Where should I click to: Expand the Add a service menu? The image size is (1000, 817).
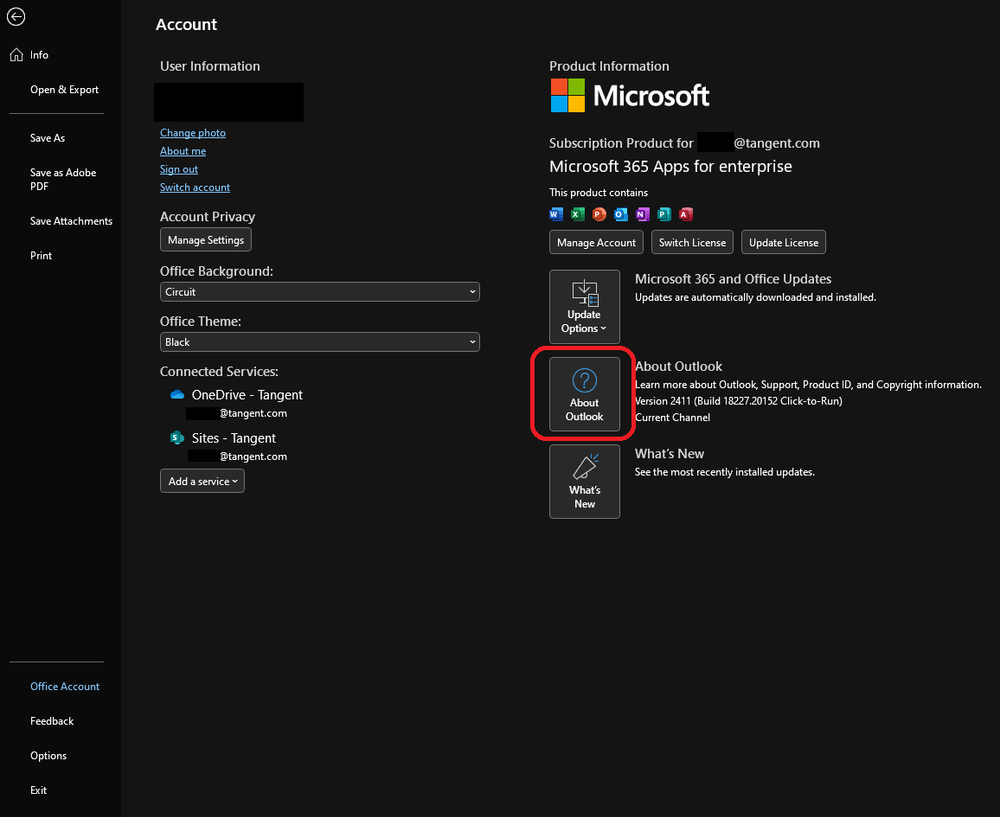tap(202, 482)
